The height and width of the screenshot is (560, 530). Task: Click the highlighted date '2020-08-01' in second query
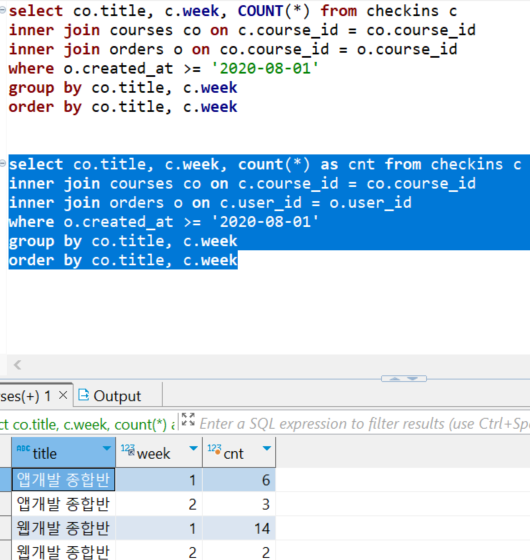265,222
